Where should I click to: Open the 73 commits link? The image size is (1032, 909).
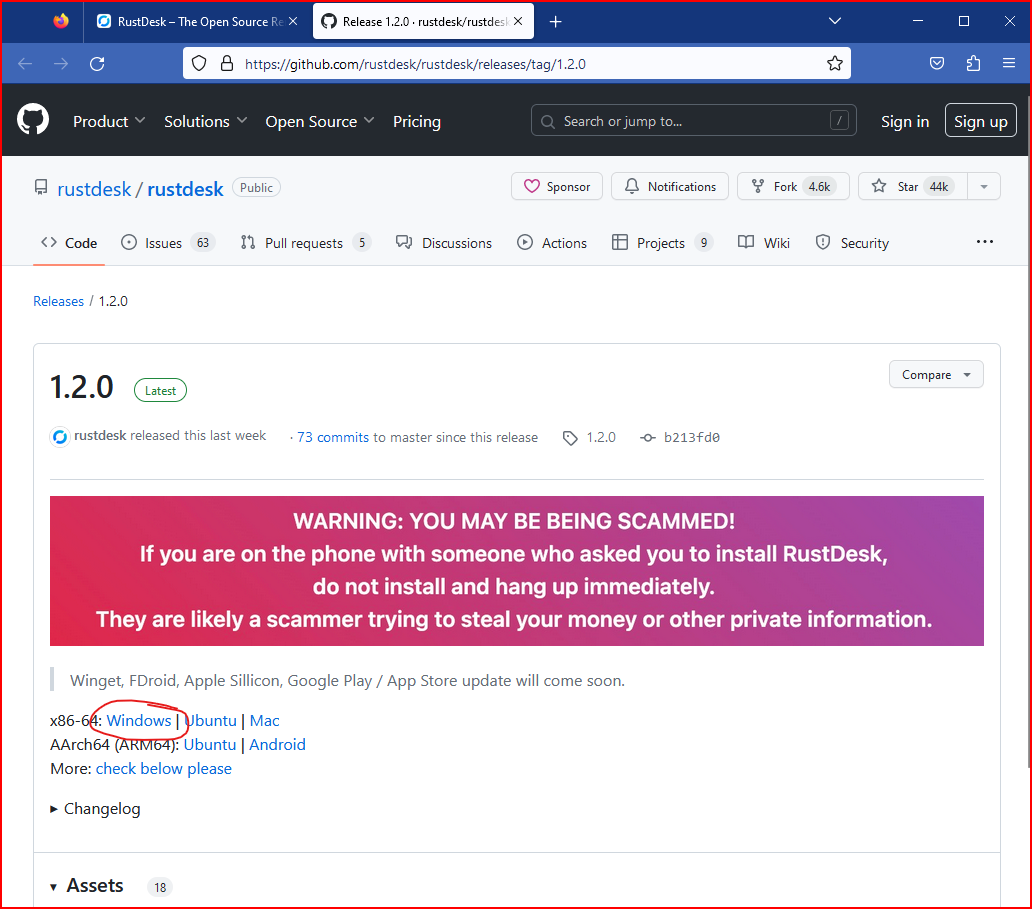pos(332,438)
